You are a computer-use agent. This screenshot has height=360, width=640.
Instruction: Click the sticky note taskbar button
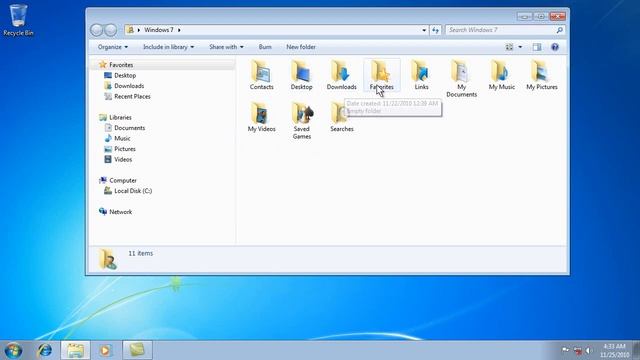137,350
